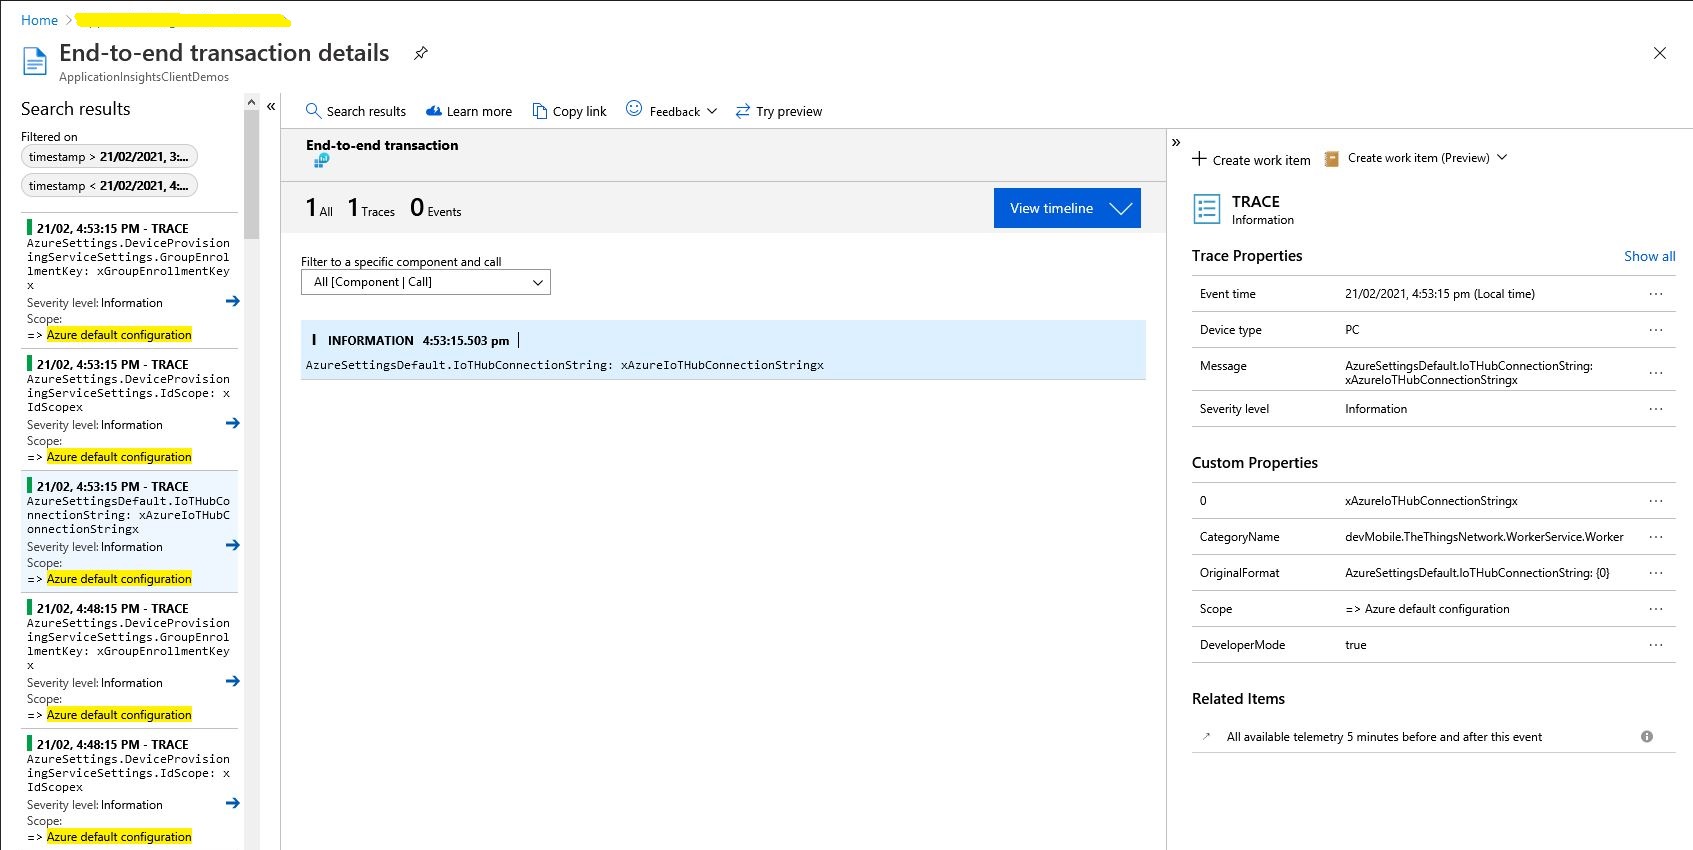Collapse the search results panel with double chevron
This screenshot has height=850, width=1693.
271,107
